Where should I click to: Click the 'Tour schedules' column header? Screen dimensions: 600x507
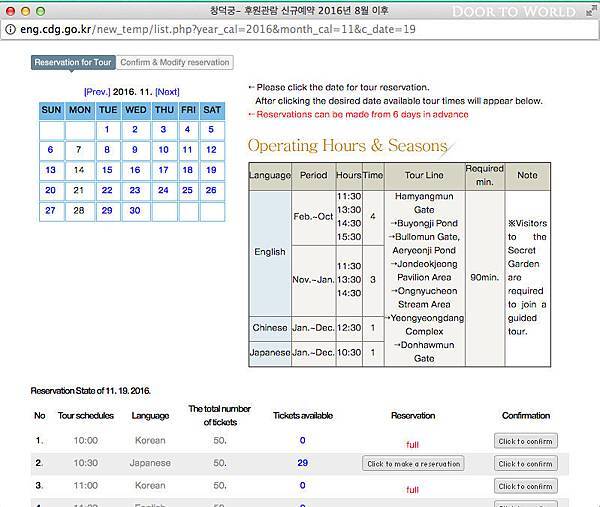click(x=86, y=416)
